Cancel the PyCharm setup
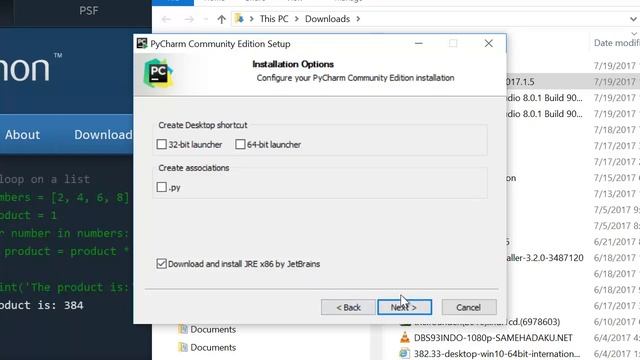This screenshot has width=640, height=360. (469, 307)
